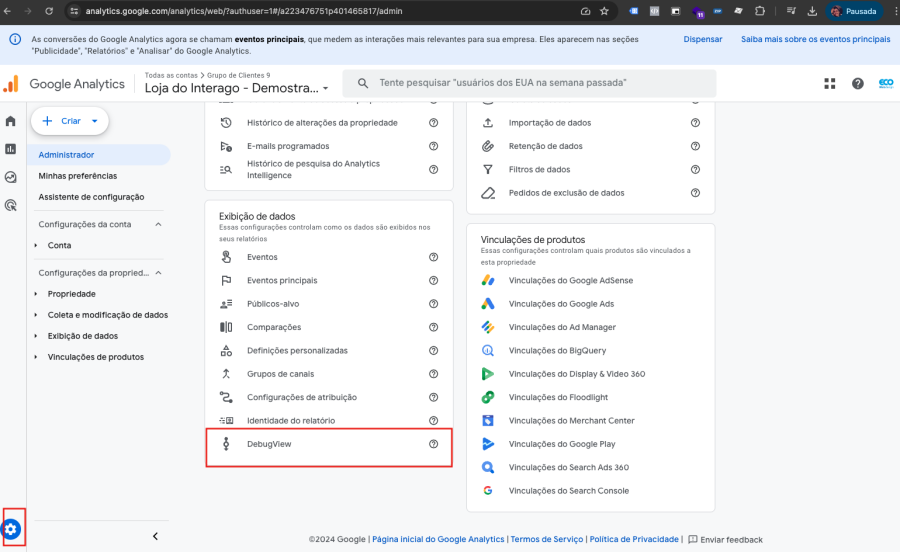Click the help icon next to Públicos-alvo
The height and width of the screenshot is (552, 900).
pos(433,304)
